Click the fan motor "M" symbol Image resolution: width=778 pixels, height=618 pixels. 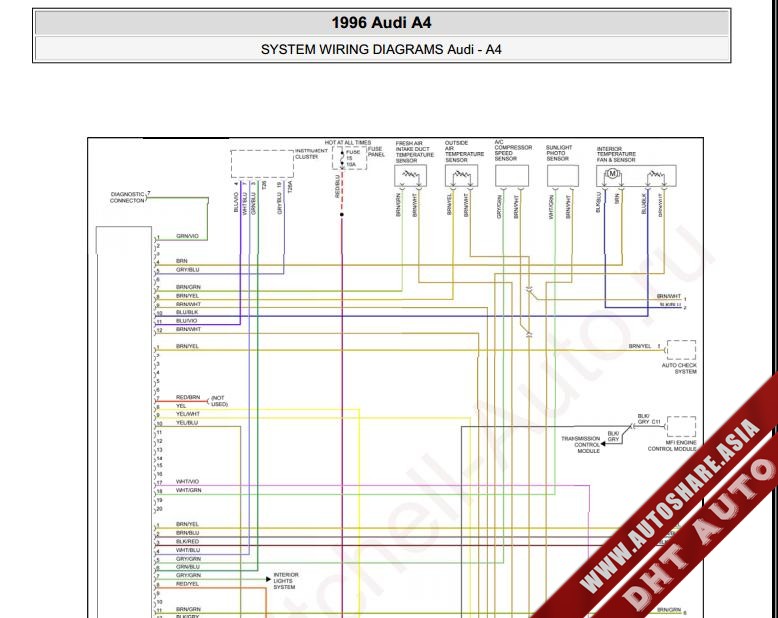point(612,174)
